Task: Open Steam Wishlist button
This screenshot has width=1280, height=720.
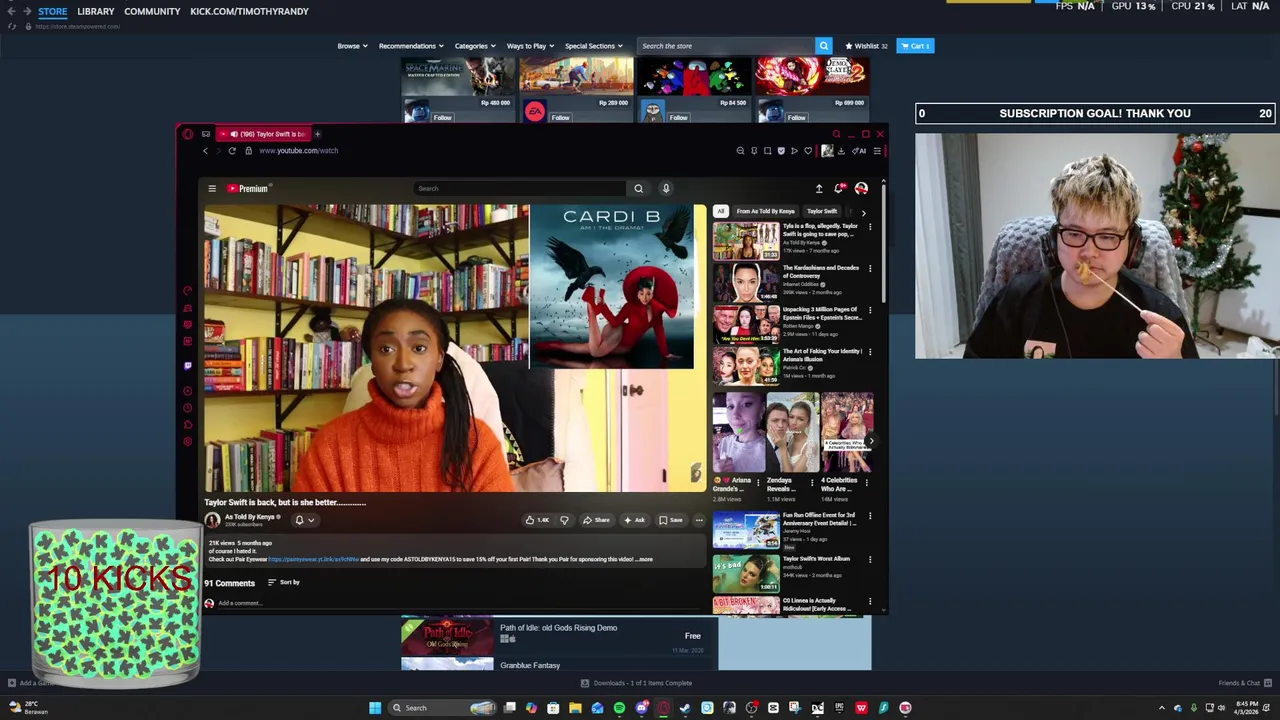Action: [x=866, y=46]
